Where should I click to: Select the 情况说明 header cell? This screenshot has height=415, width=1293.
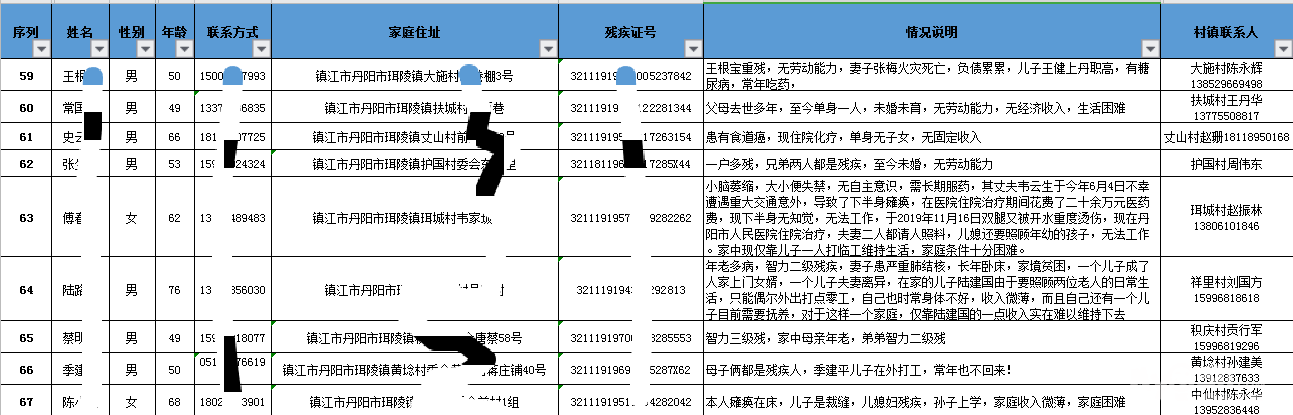pos(930,32)
